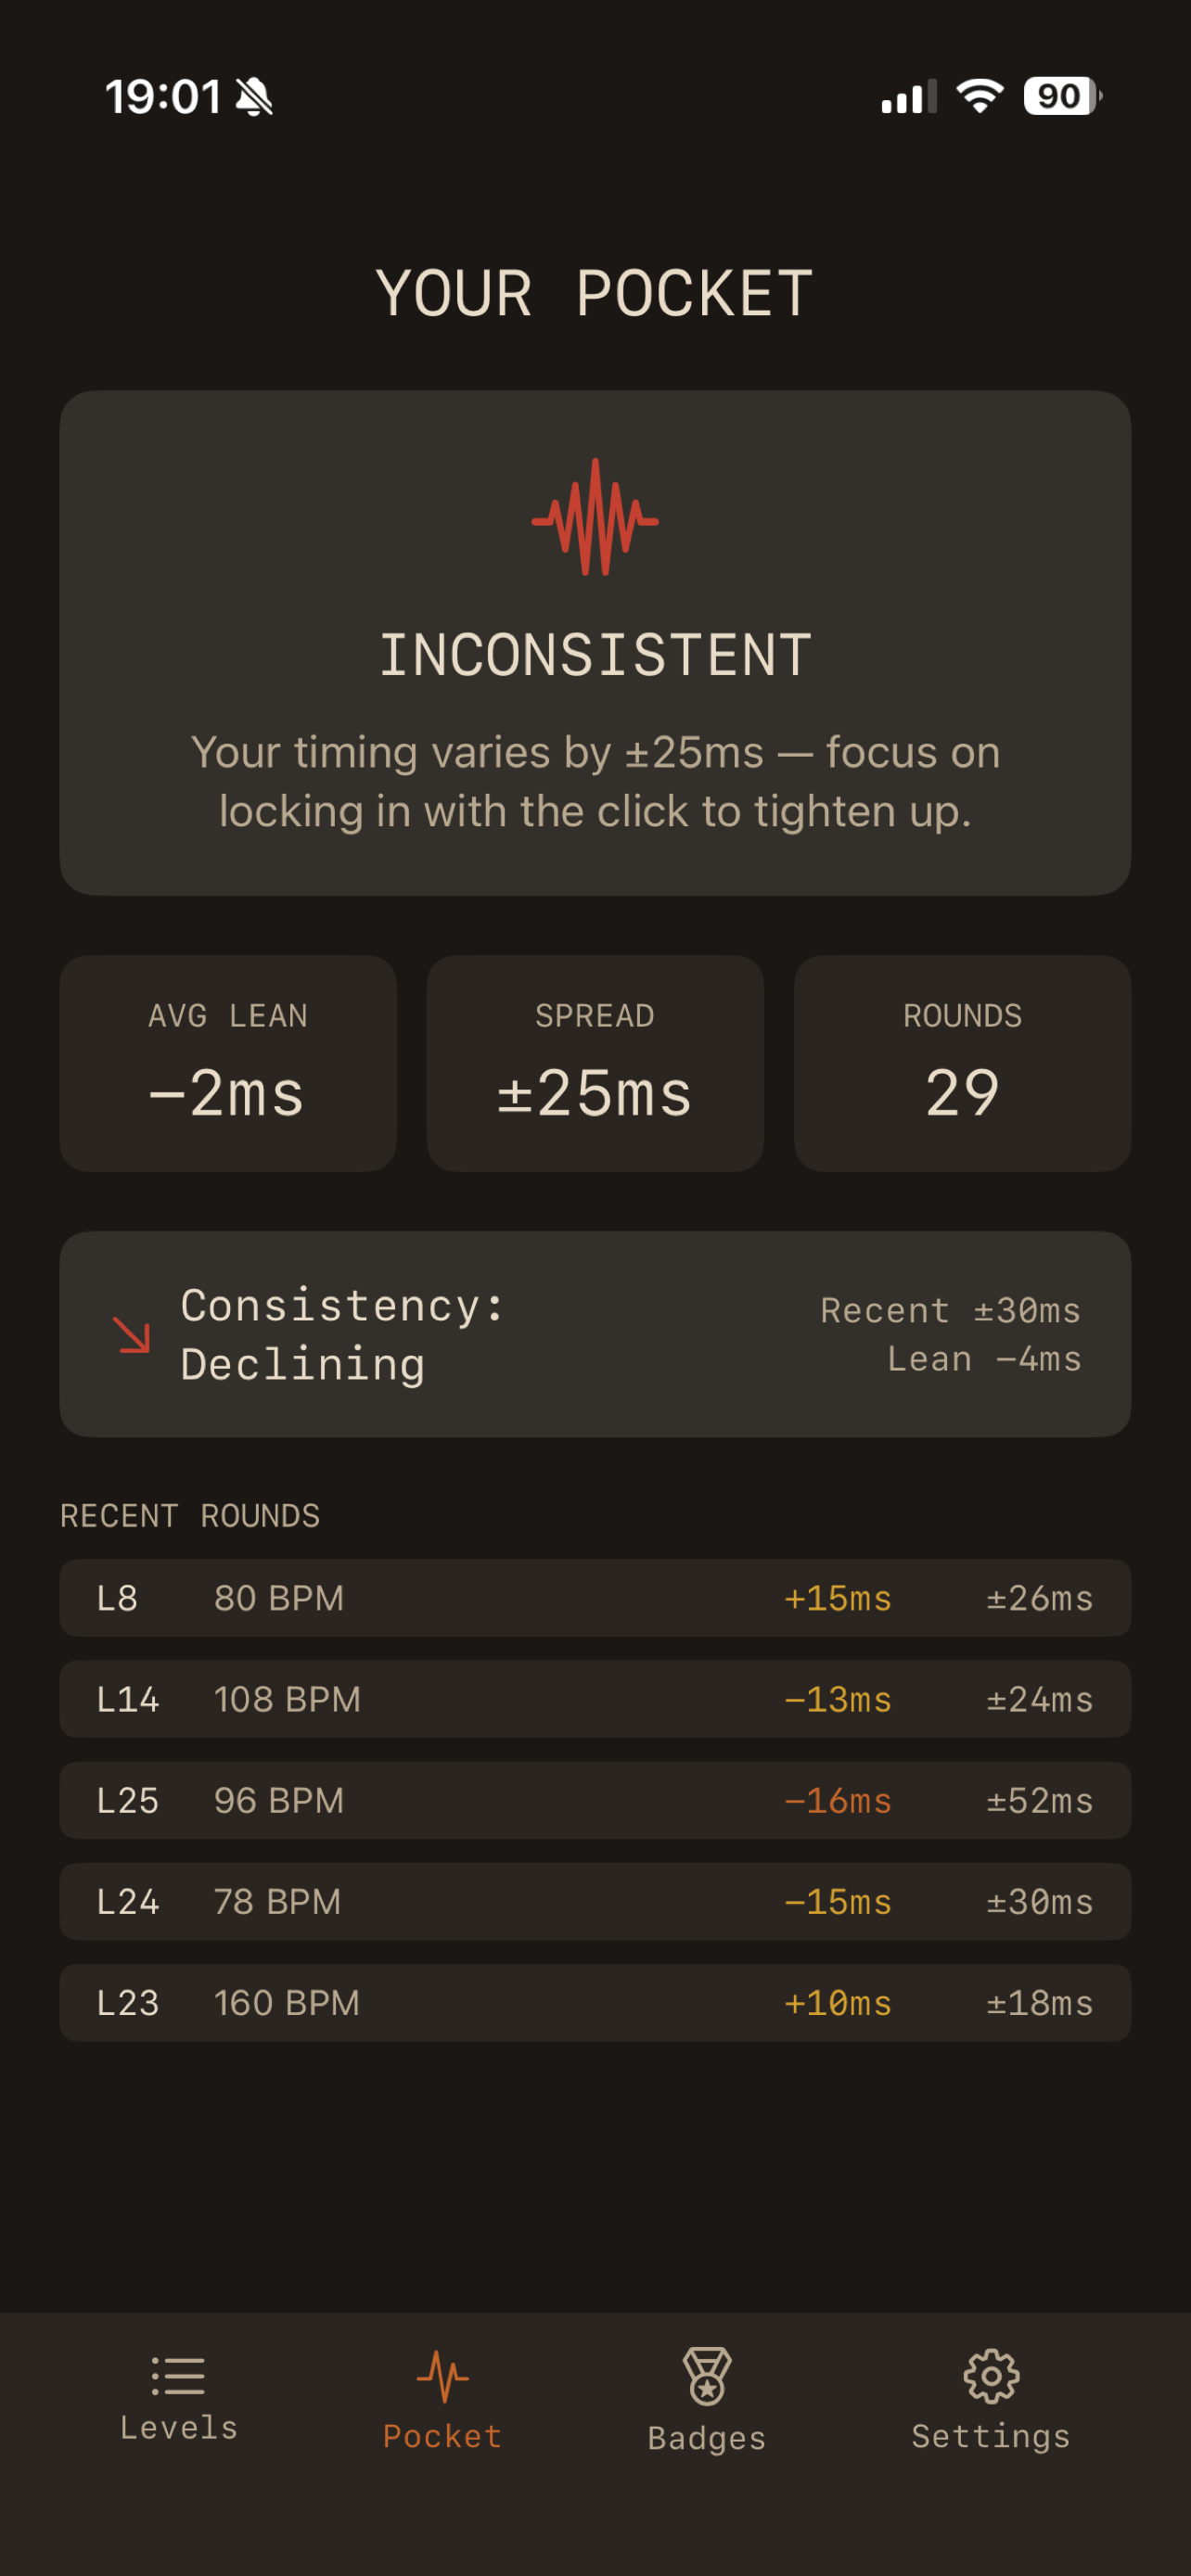Tap the declining arrow icon
This screenshot has height=2576, width=1191.
tap(131, 1334)
